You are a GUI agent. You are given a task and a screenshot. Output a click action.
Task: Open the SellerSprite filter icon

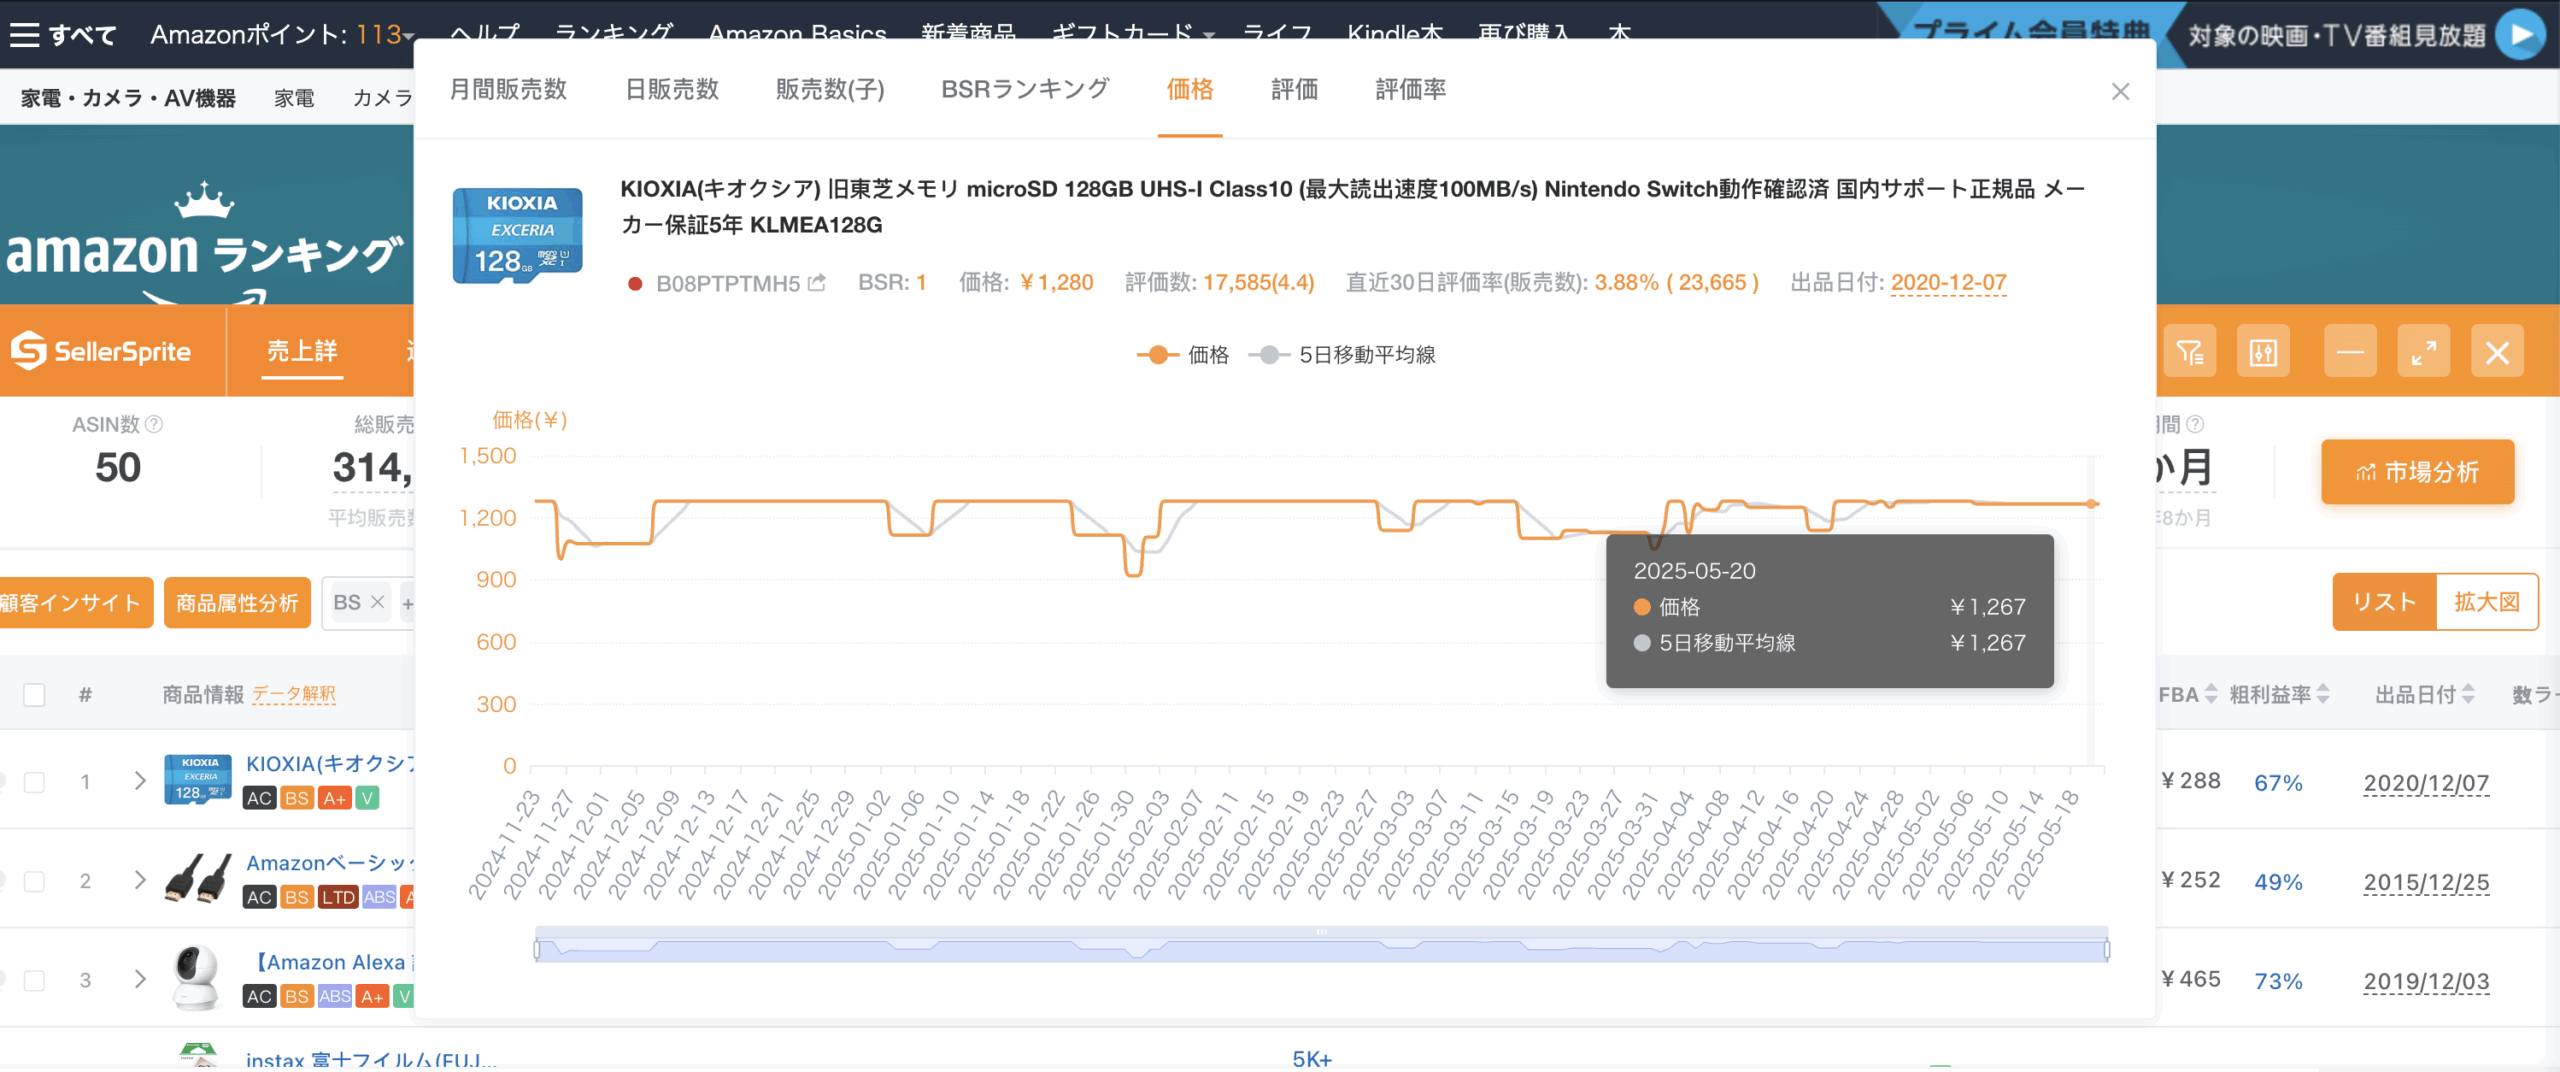tap(2190, 351)
